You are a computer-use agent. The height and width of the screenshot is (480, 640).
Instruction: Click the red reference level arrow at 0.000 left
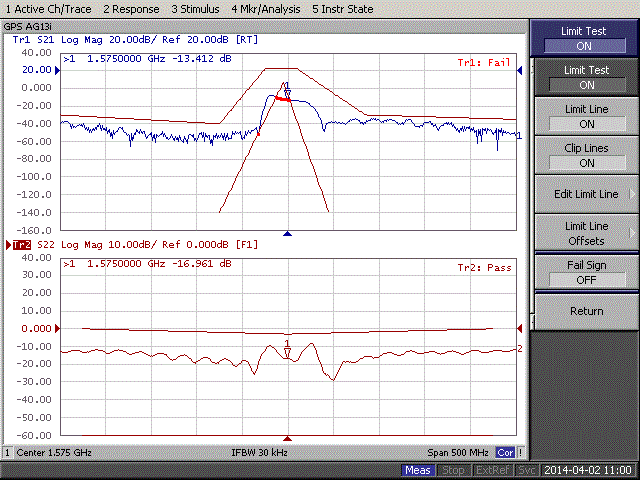(58, 328)
